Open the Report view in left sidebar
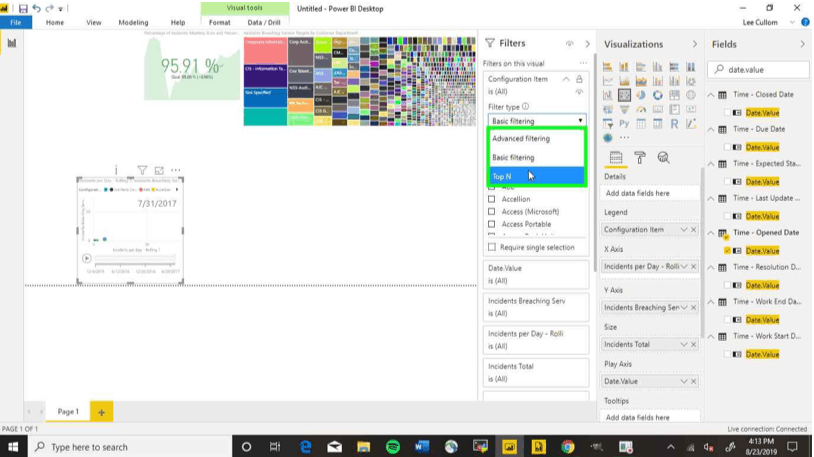814x457 pixels. click(x=11, y=43)
